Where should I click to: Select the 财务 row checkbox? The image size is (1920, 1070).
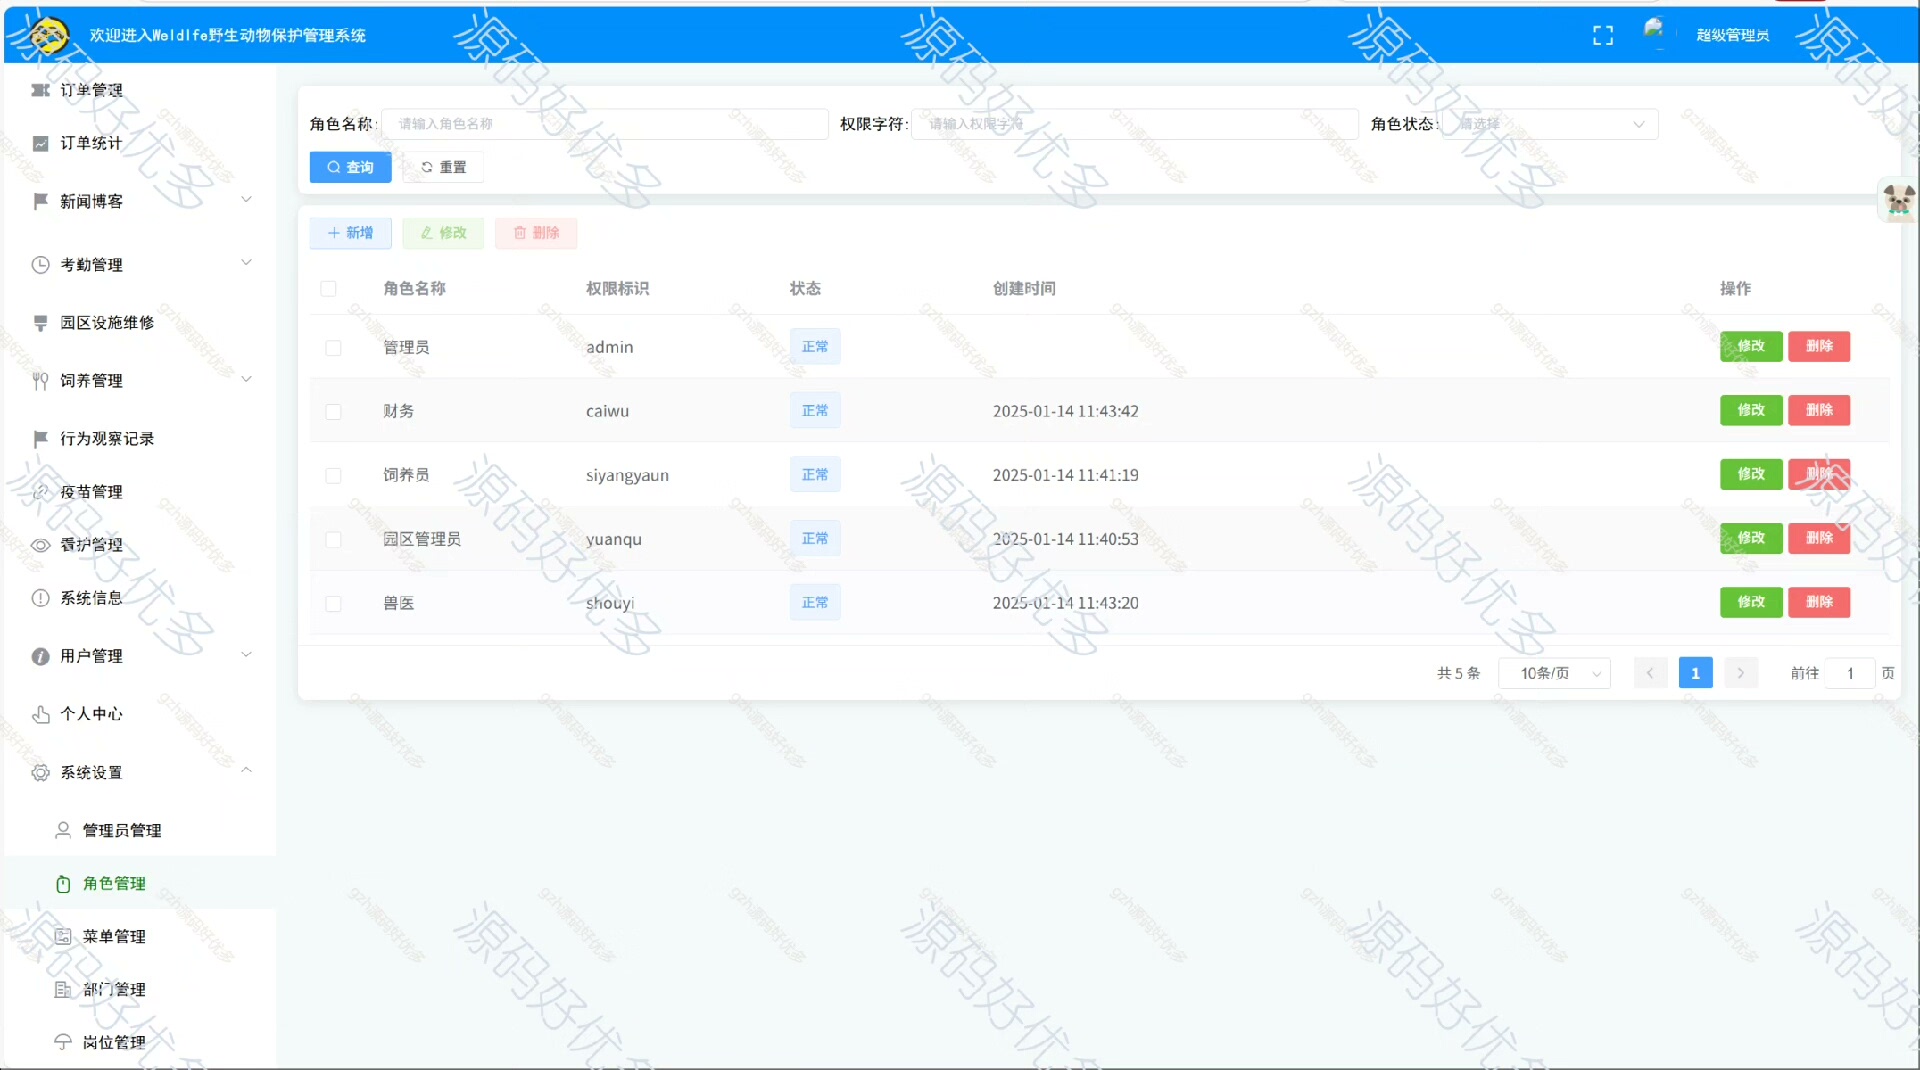point(333,412)
